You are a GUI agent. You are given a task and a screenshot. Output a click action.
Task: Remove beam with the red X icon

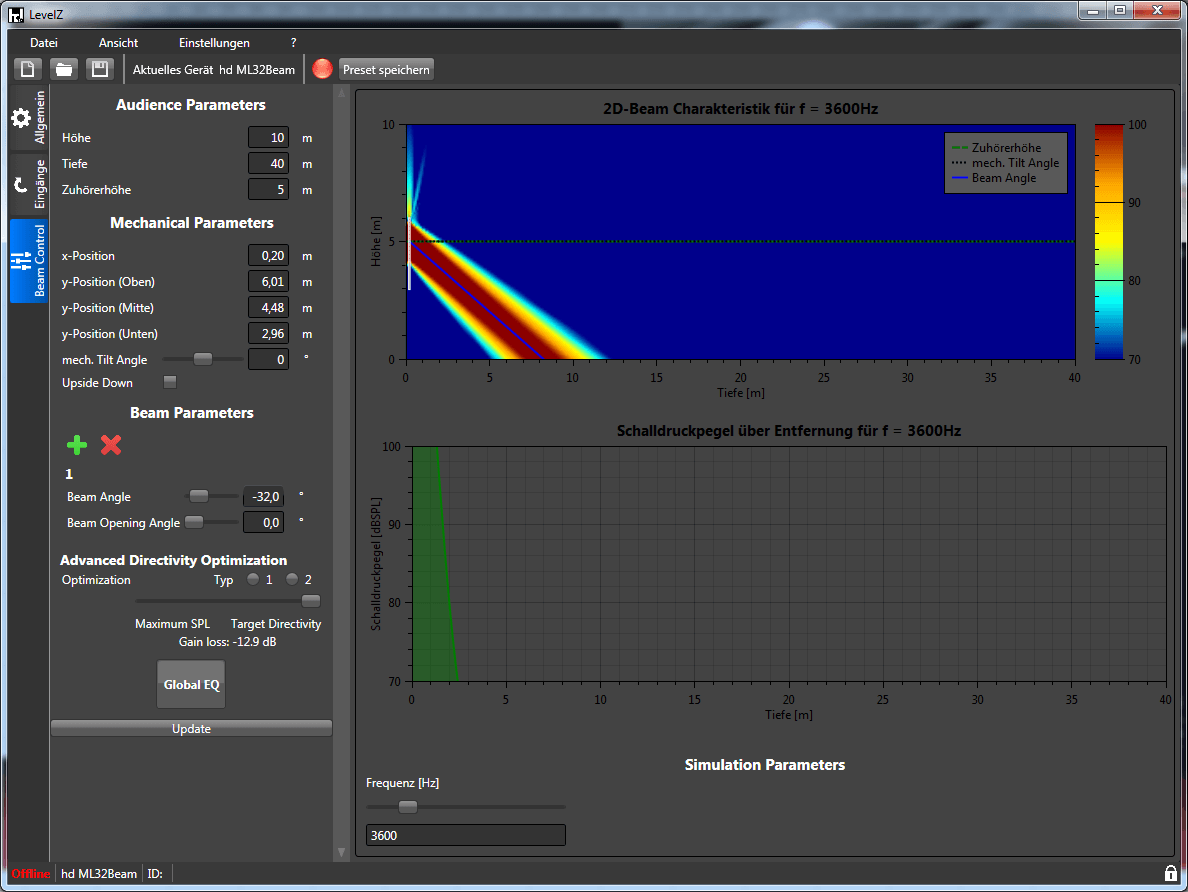pyautogui.click(x=111, y=445)
